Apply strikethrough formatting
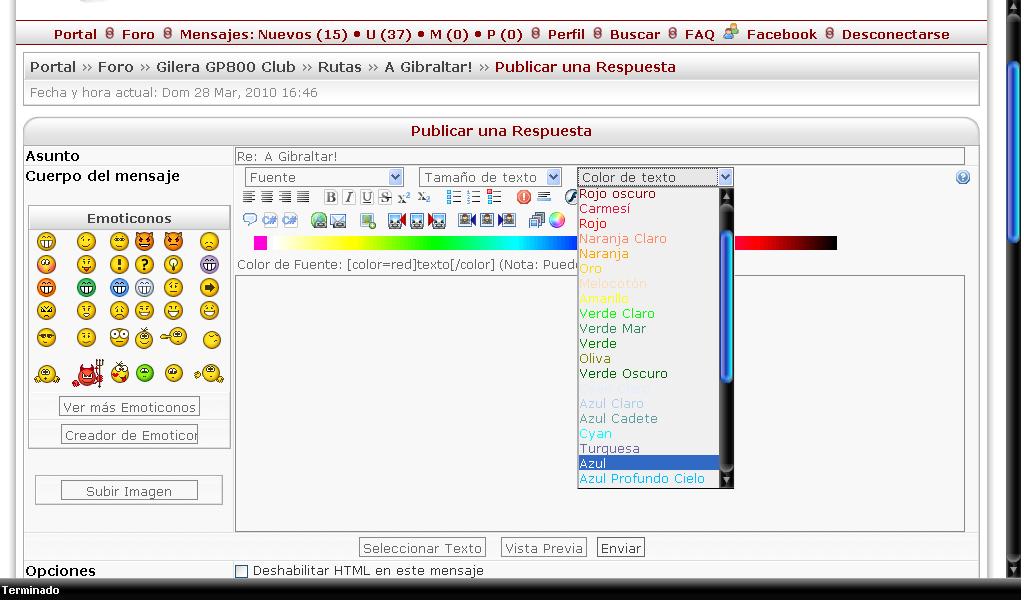The width and height of the screenshot is (1024, 600). pyautogui.click(x=385, y=198)
